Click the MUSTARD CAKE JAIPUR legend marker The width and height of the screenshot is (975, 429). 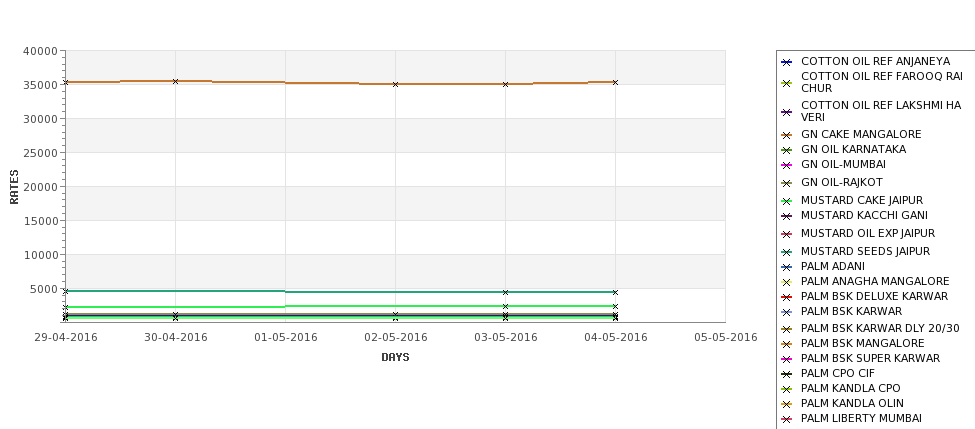(x=787, y=201)
